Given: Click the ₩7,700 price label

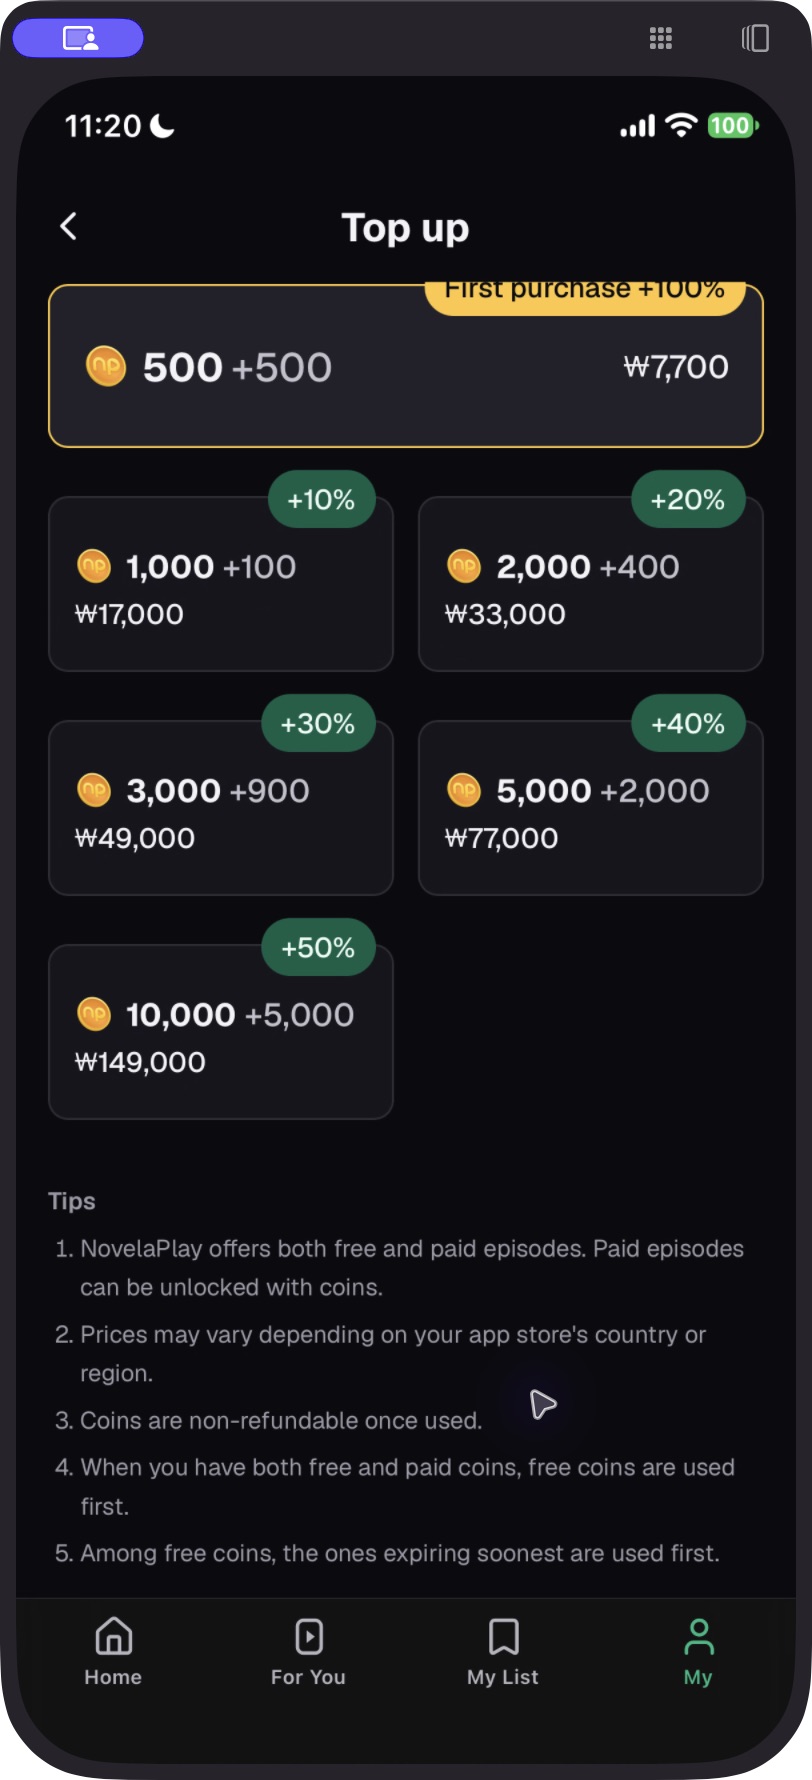Looking at the screenshot, I should 676,367.
